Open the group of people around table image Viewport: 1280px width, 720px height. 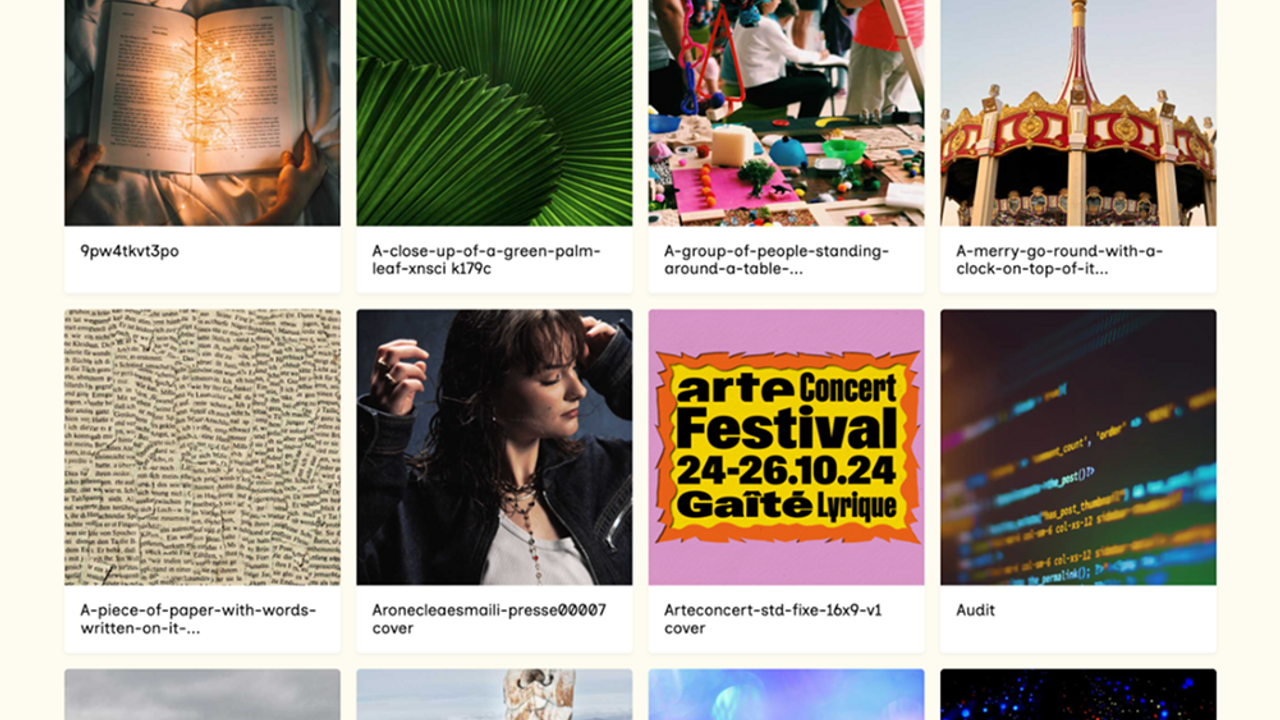click(786, 112)
